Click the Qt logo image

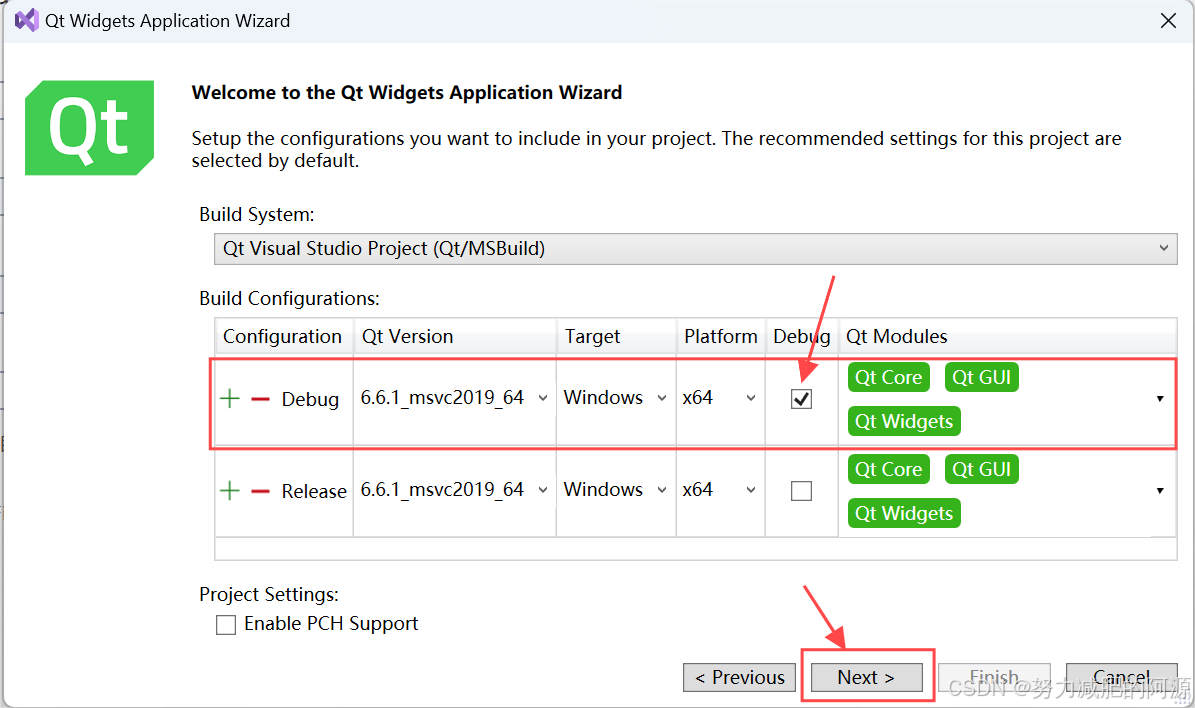(x=89, y=127)
